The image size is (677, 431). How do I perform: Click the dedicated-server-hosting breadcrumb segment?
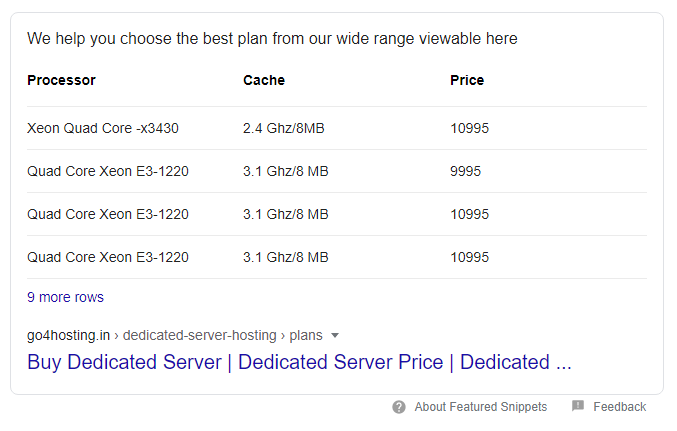199,336
